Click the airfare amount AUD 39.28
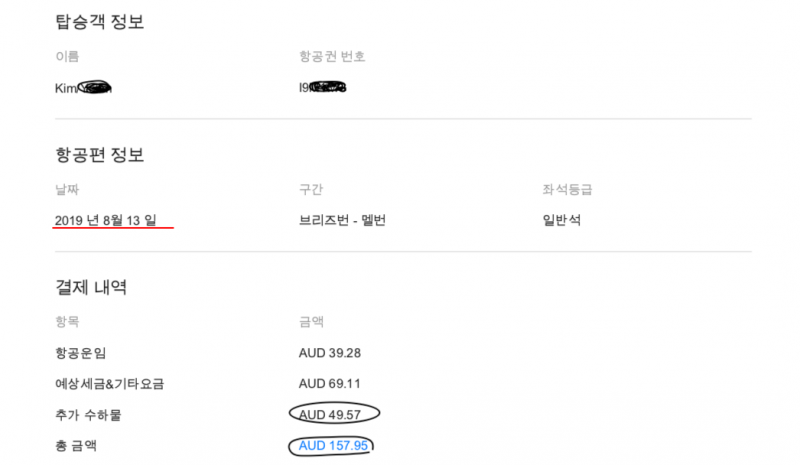The width and height of the screenshot is (800, 465). pyautogui.click(x=330, y=353)
